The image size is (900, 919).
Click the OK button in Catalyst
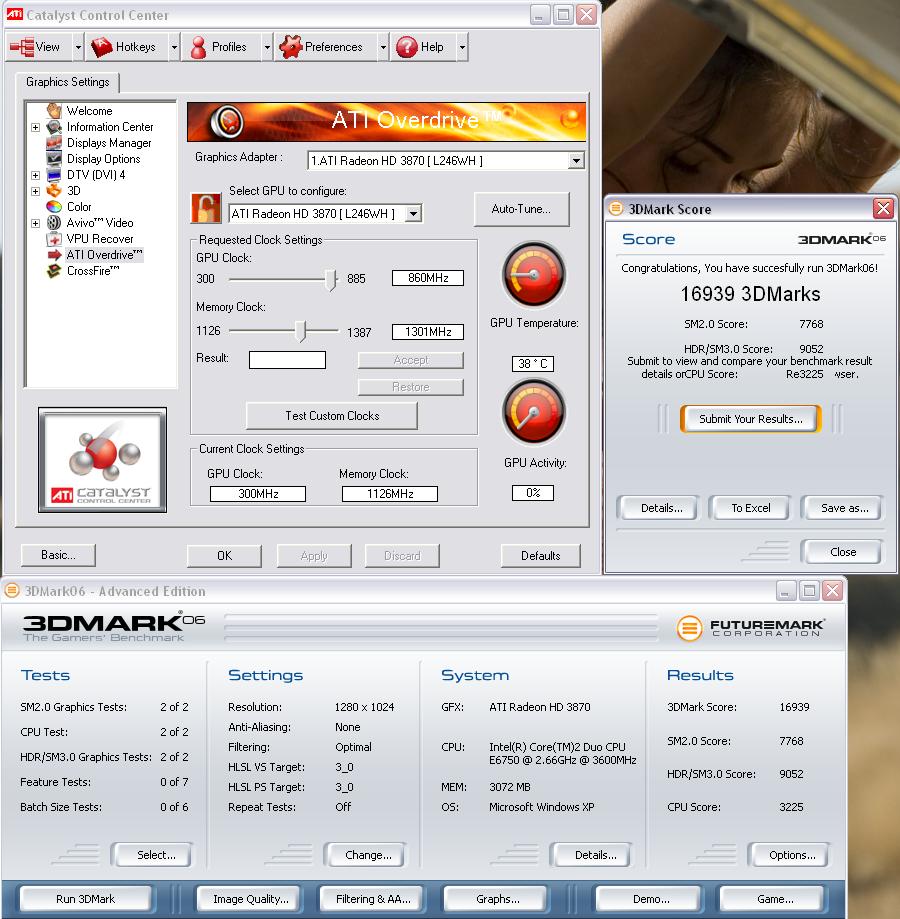[224, 556]
